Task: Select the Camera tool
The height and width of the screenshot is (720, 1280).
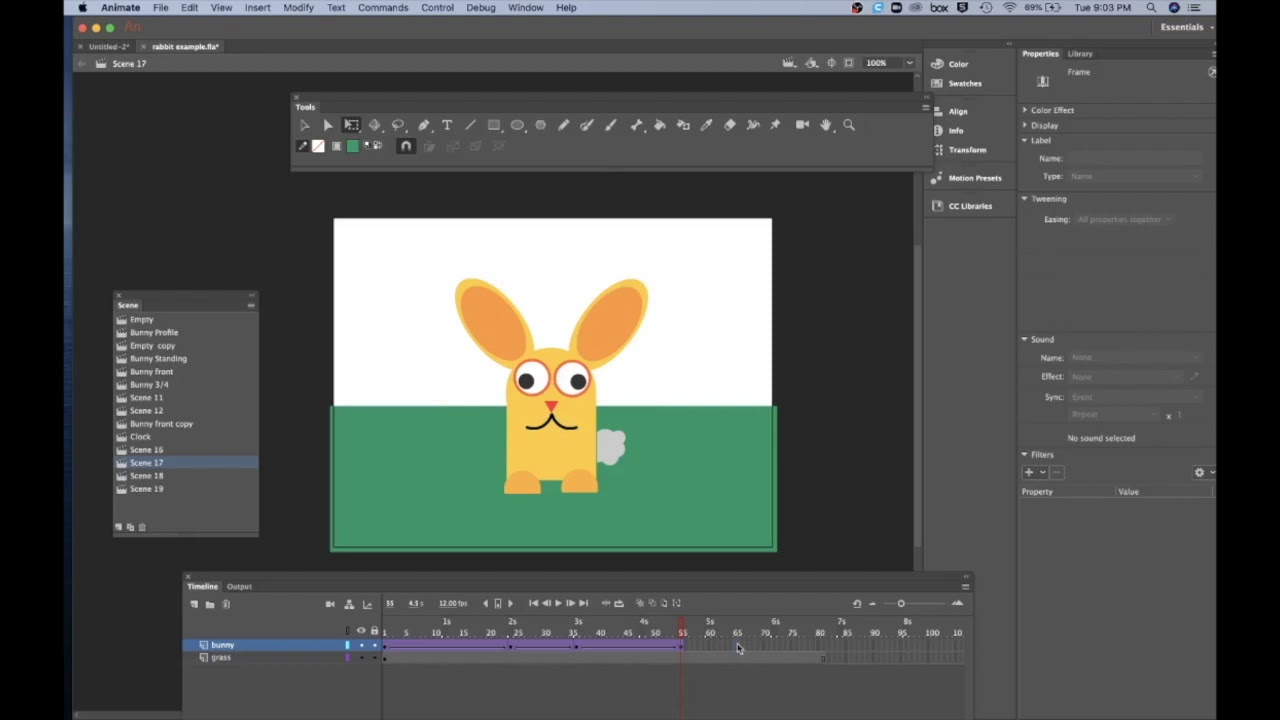Action: pyautogui.click(x=802, y=125)
